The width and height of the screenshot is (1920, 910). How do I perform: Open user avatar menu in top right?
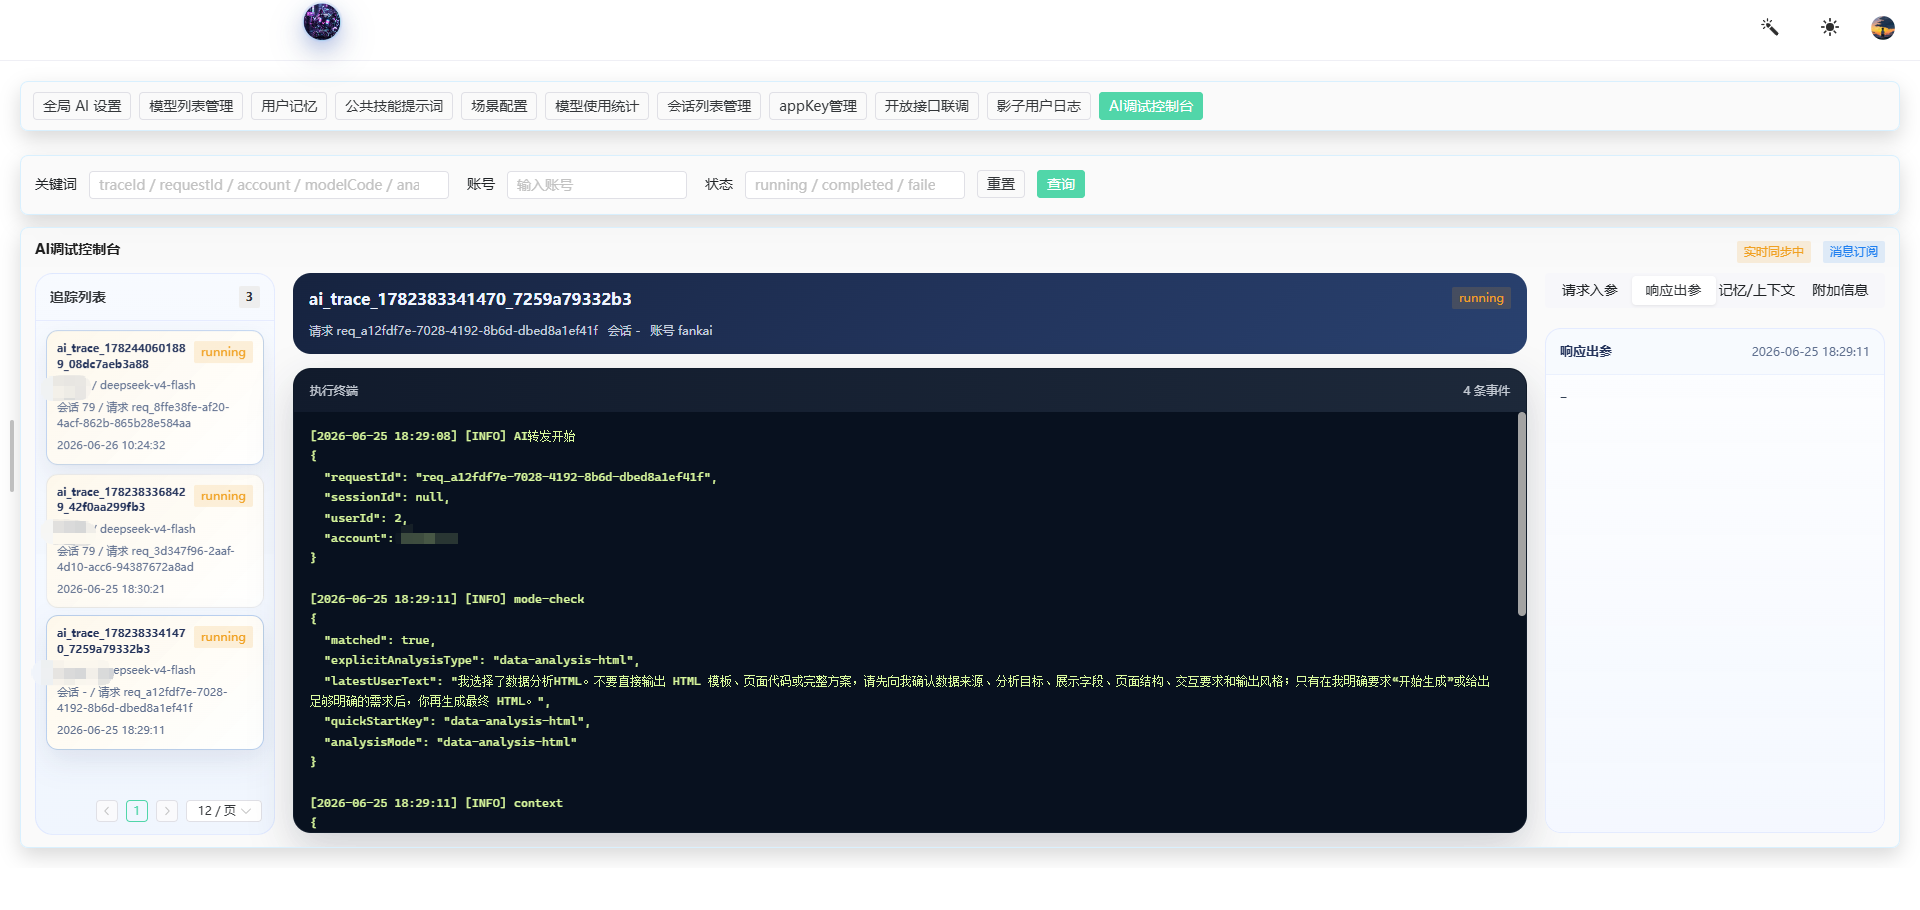[x=1883, y=27]
